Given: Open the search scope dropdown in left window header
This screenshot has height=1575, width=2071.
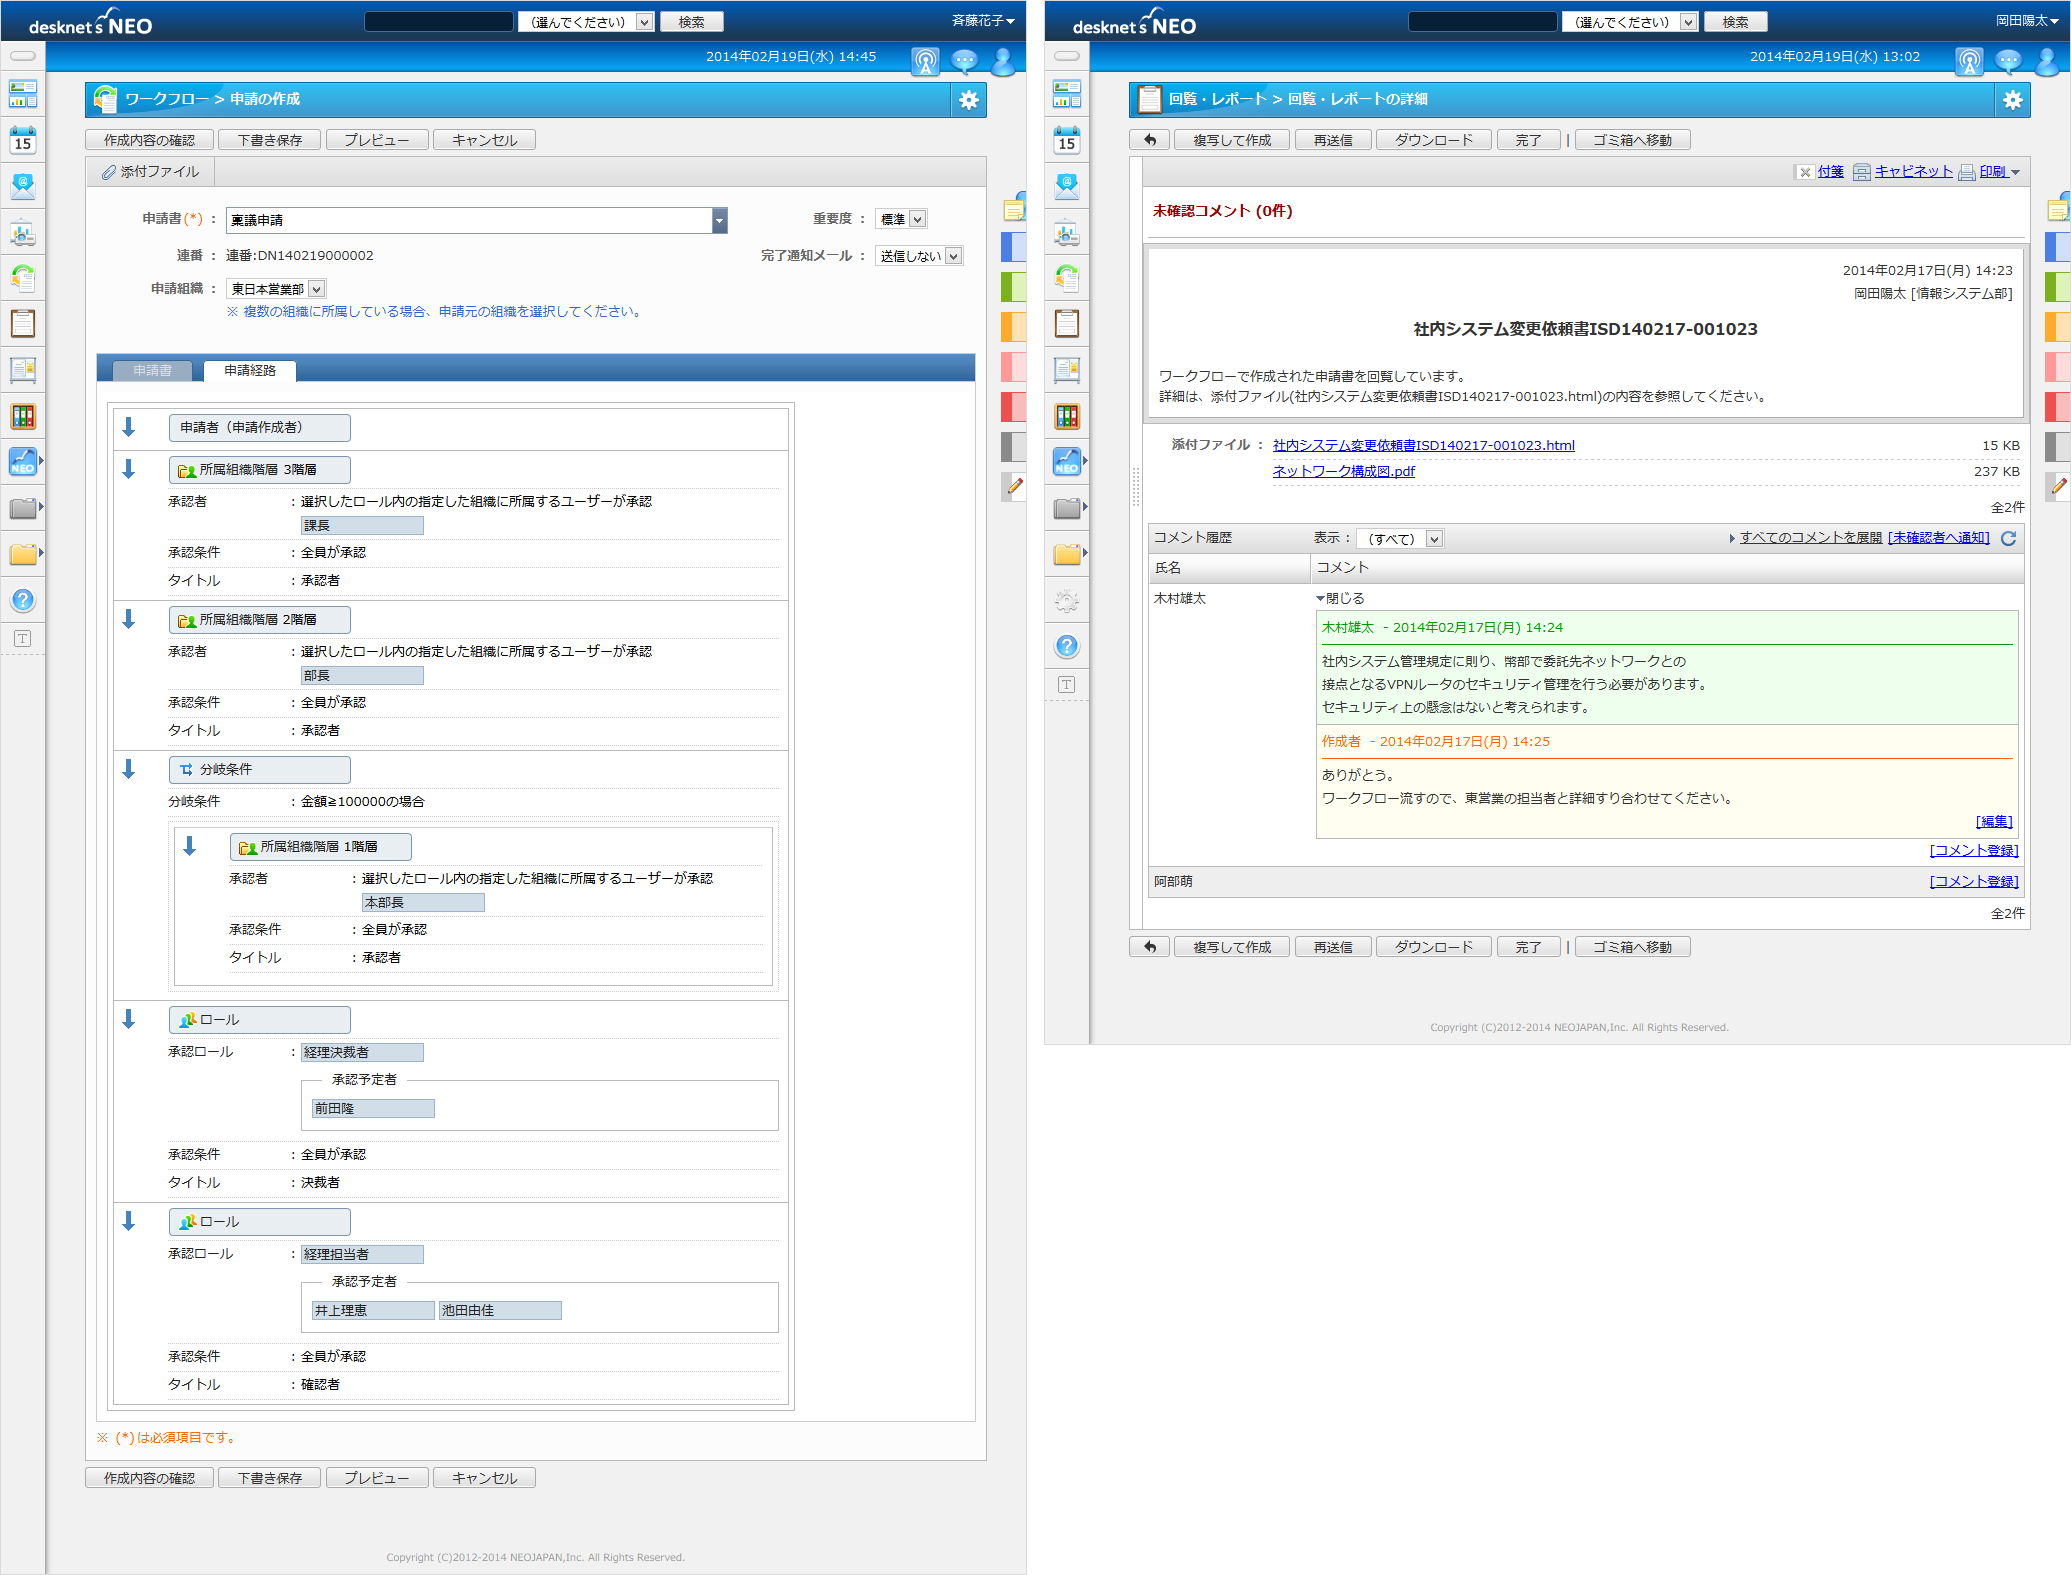Looking at the screenshot, I should click(x=586, y=22).
